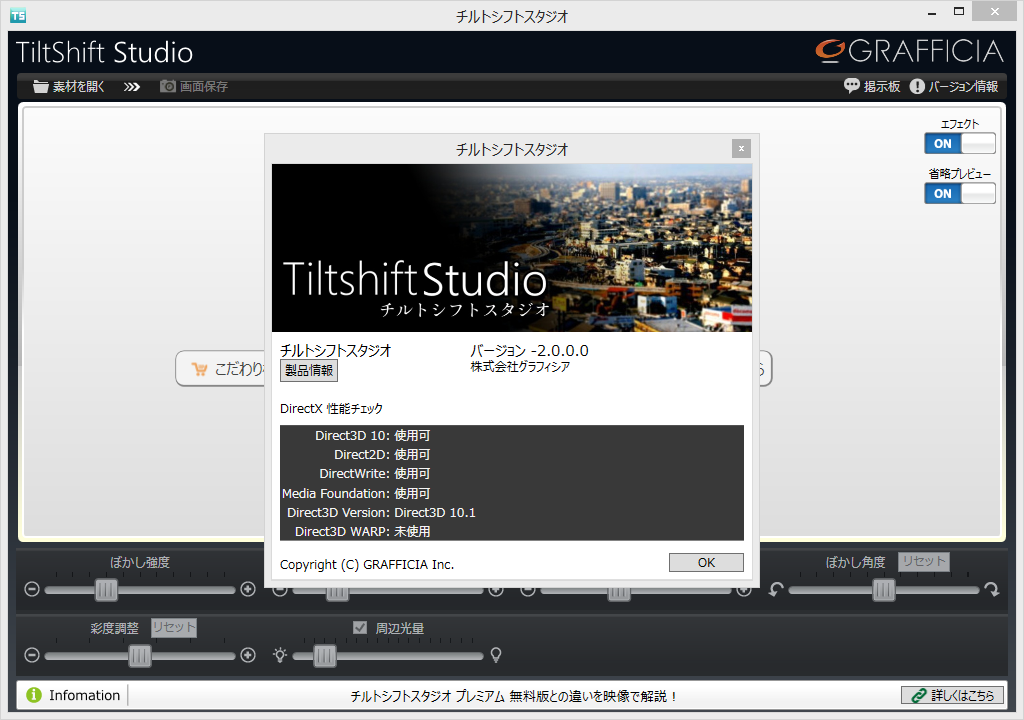The width and height of the screenshot is (1024, 720).
Task: Increase blur strength with the ⊕ stepper
Action: pos(247,590)
